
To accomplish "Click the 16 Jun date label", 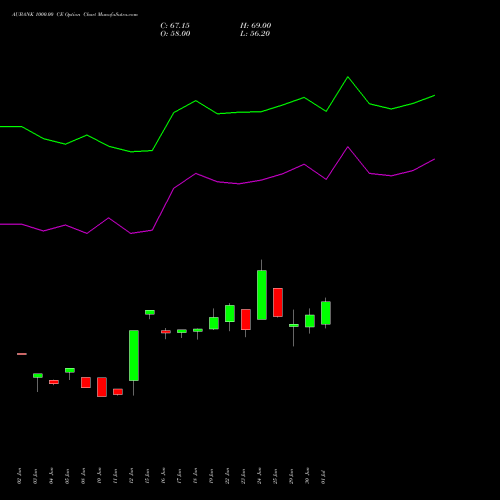I will (x=163, y=476).
